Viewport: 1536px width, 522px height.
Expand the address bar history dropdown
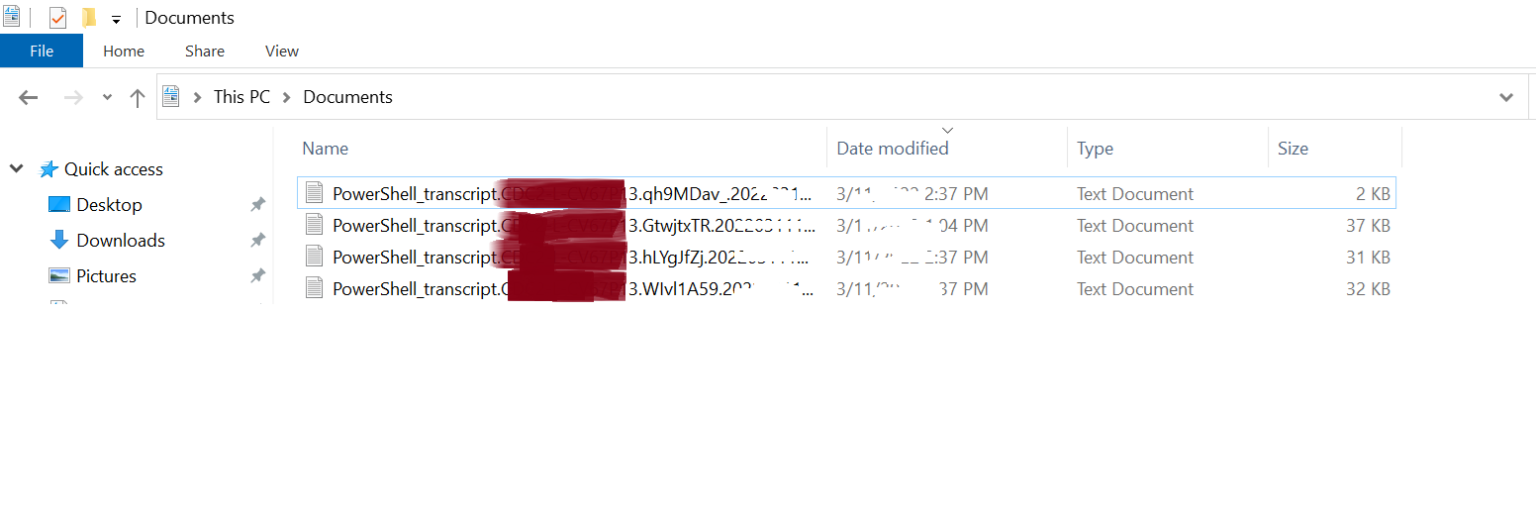click(1506, 97)
